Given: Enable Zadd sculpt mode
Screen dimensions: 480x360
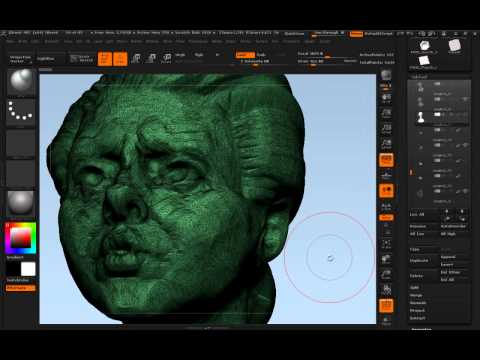Looking at the screenshot, I should pos(245,55).
